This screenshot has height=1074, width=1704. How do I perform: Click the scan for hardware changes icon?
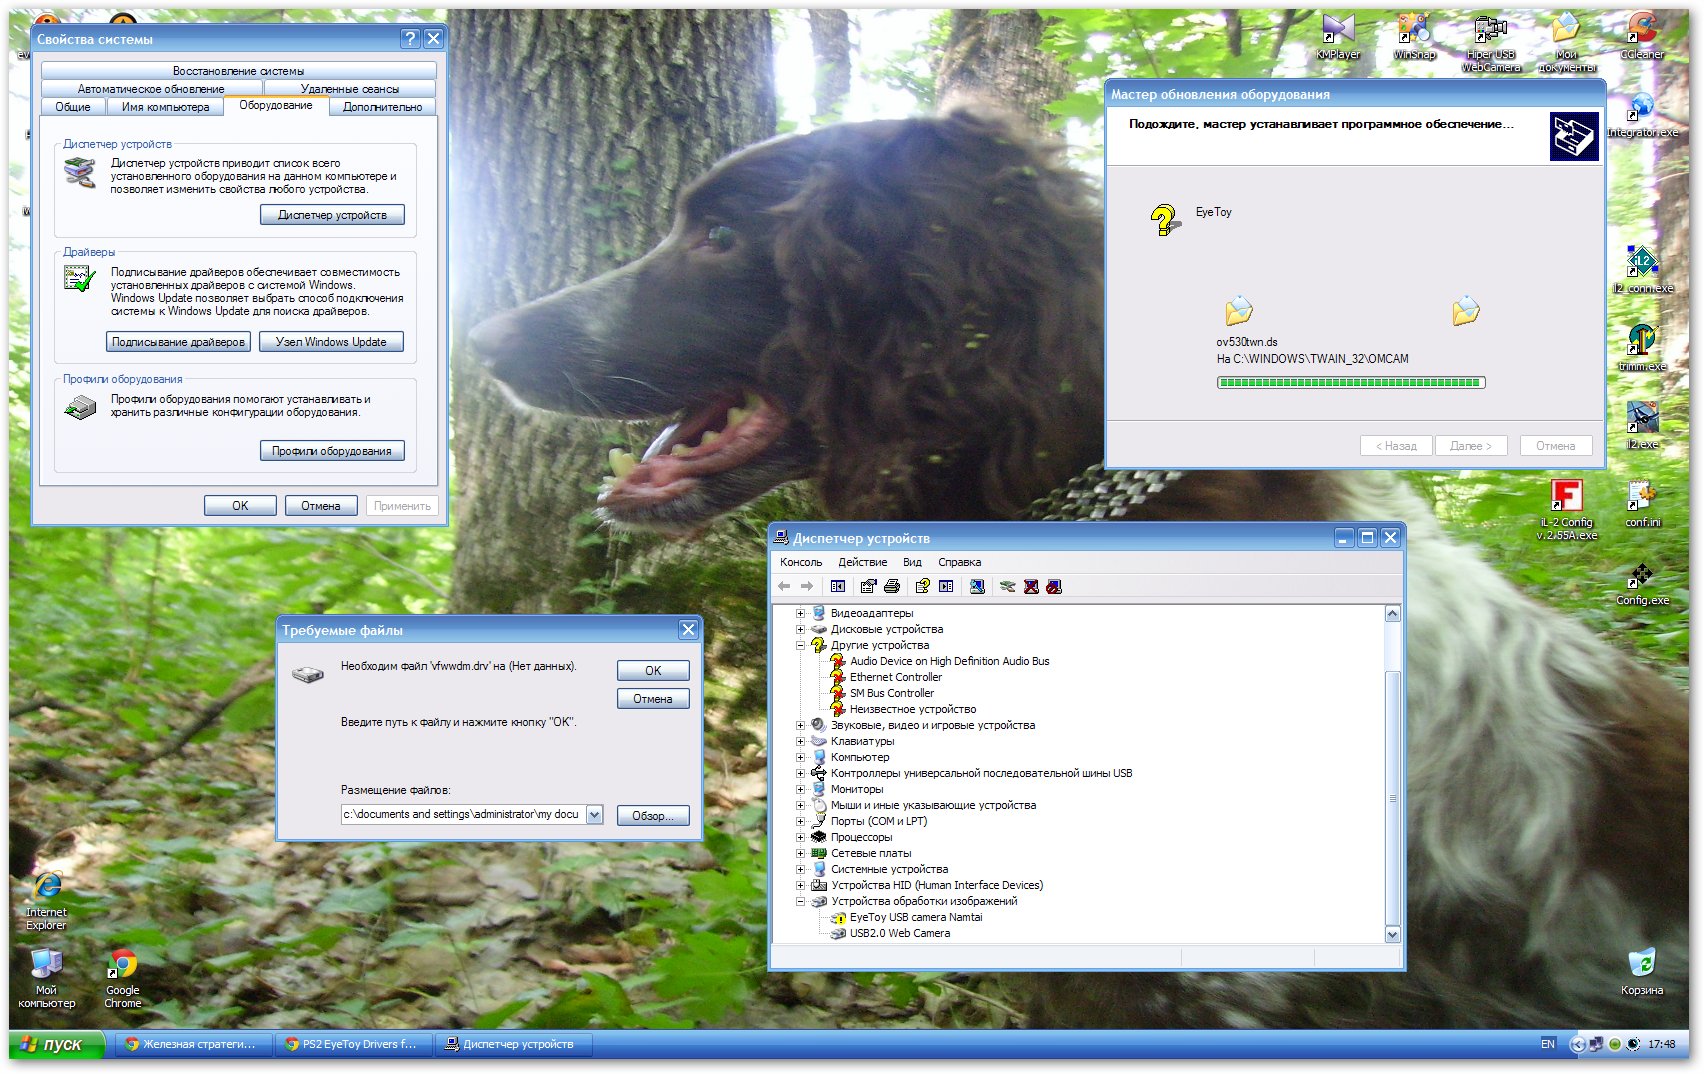click(x=977, y=587)
